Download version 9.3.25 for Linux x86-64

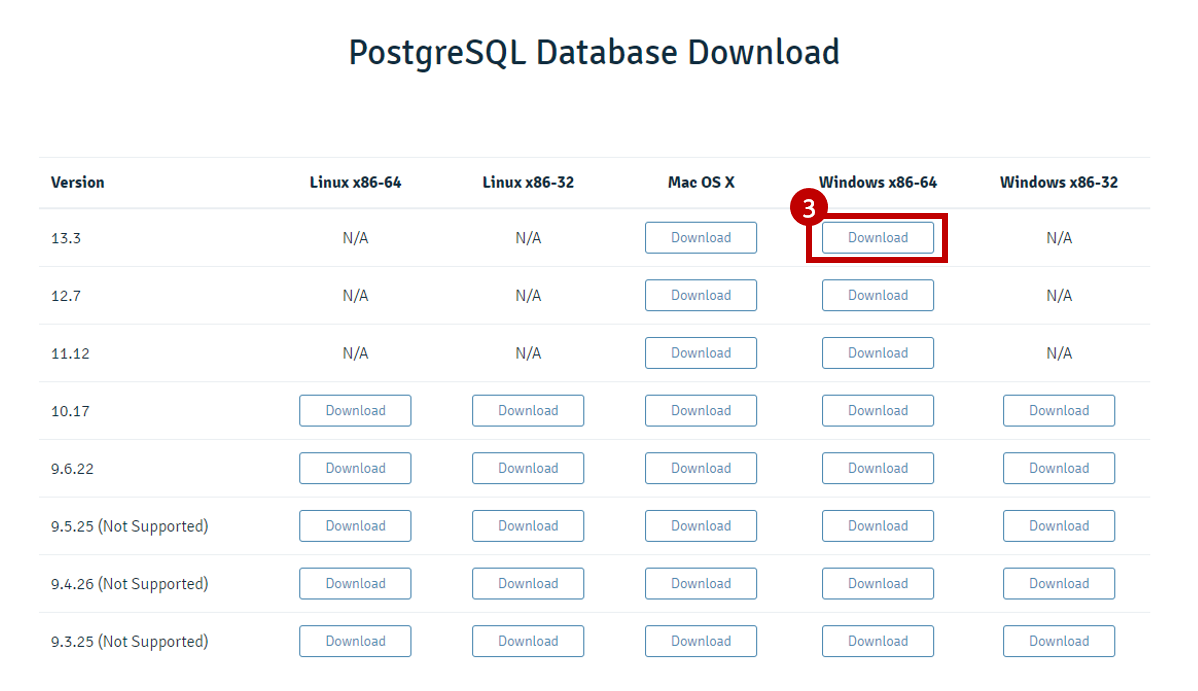pos(355,641)
